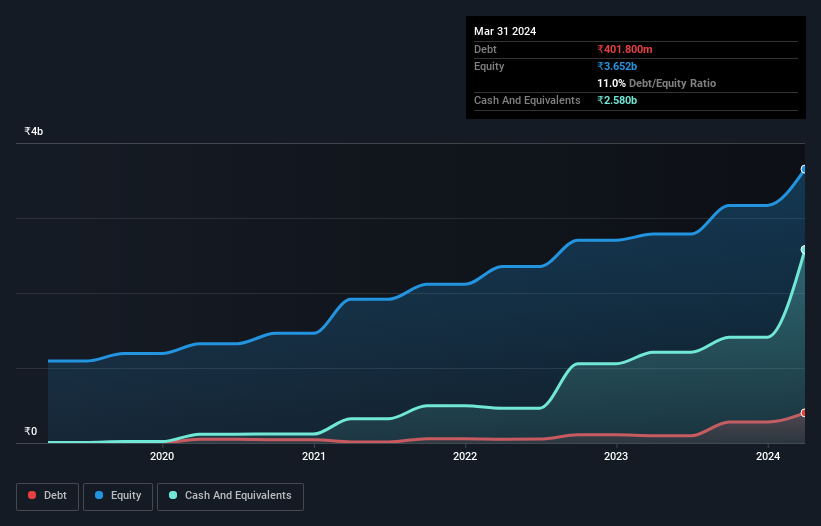Toggle the Equity series legend button
Viewport: 821px width, 526px height.
[118, 496]
